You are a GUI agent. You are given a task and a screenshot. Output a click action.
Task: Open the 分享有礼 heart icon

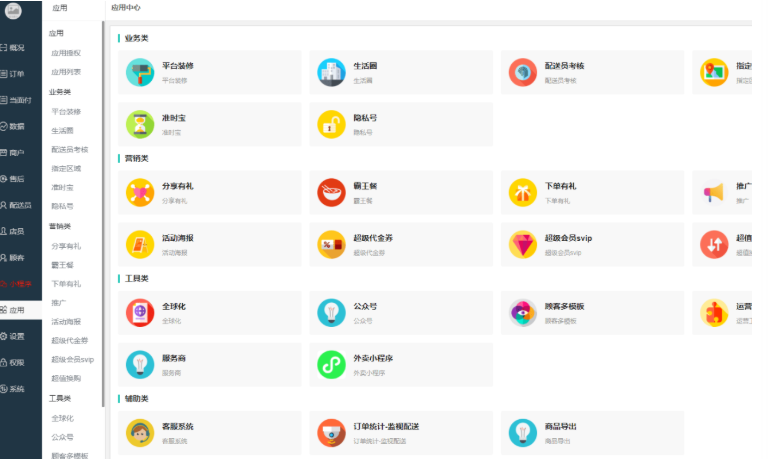pyautogui.click(x=140, y=192)
